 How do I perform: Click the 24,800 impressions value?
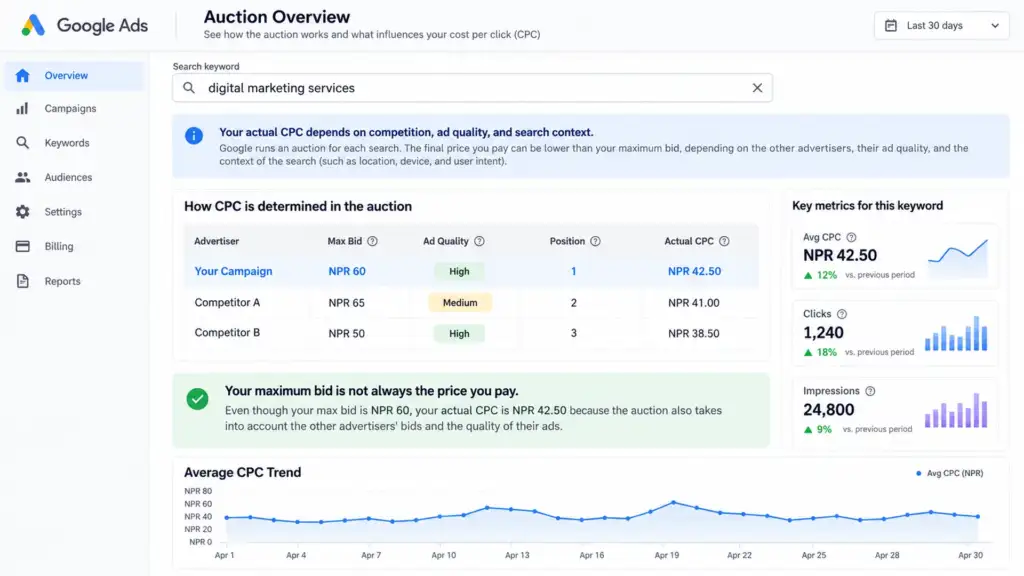(x=828, y=409)
